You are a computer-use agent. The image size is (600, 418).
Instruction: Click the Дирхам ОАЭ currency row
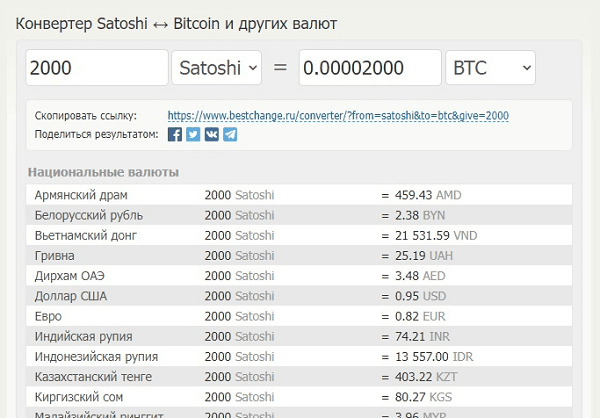pos(299,276)
